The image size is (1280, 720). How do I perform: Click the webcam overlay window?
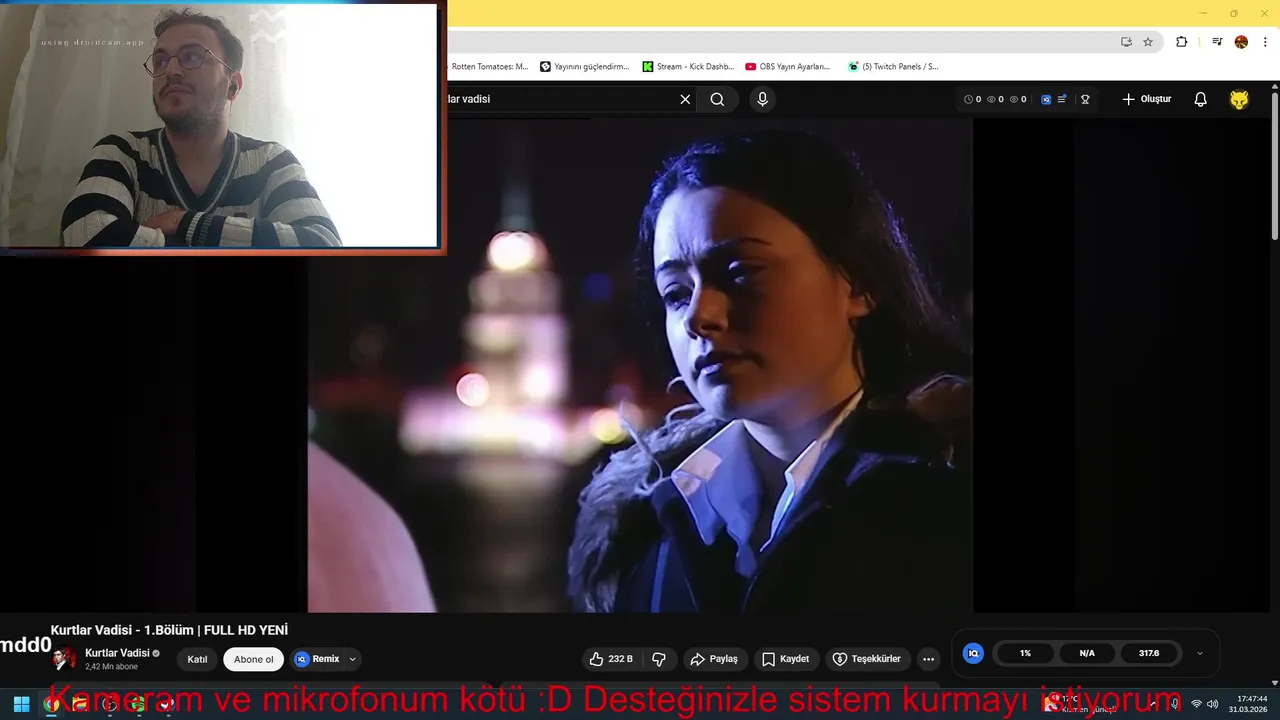221,125
